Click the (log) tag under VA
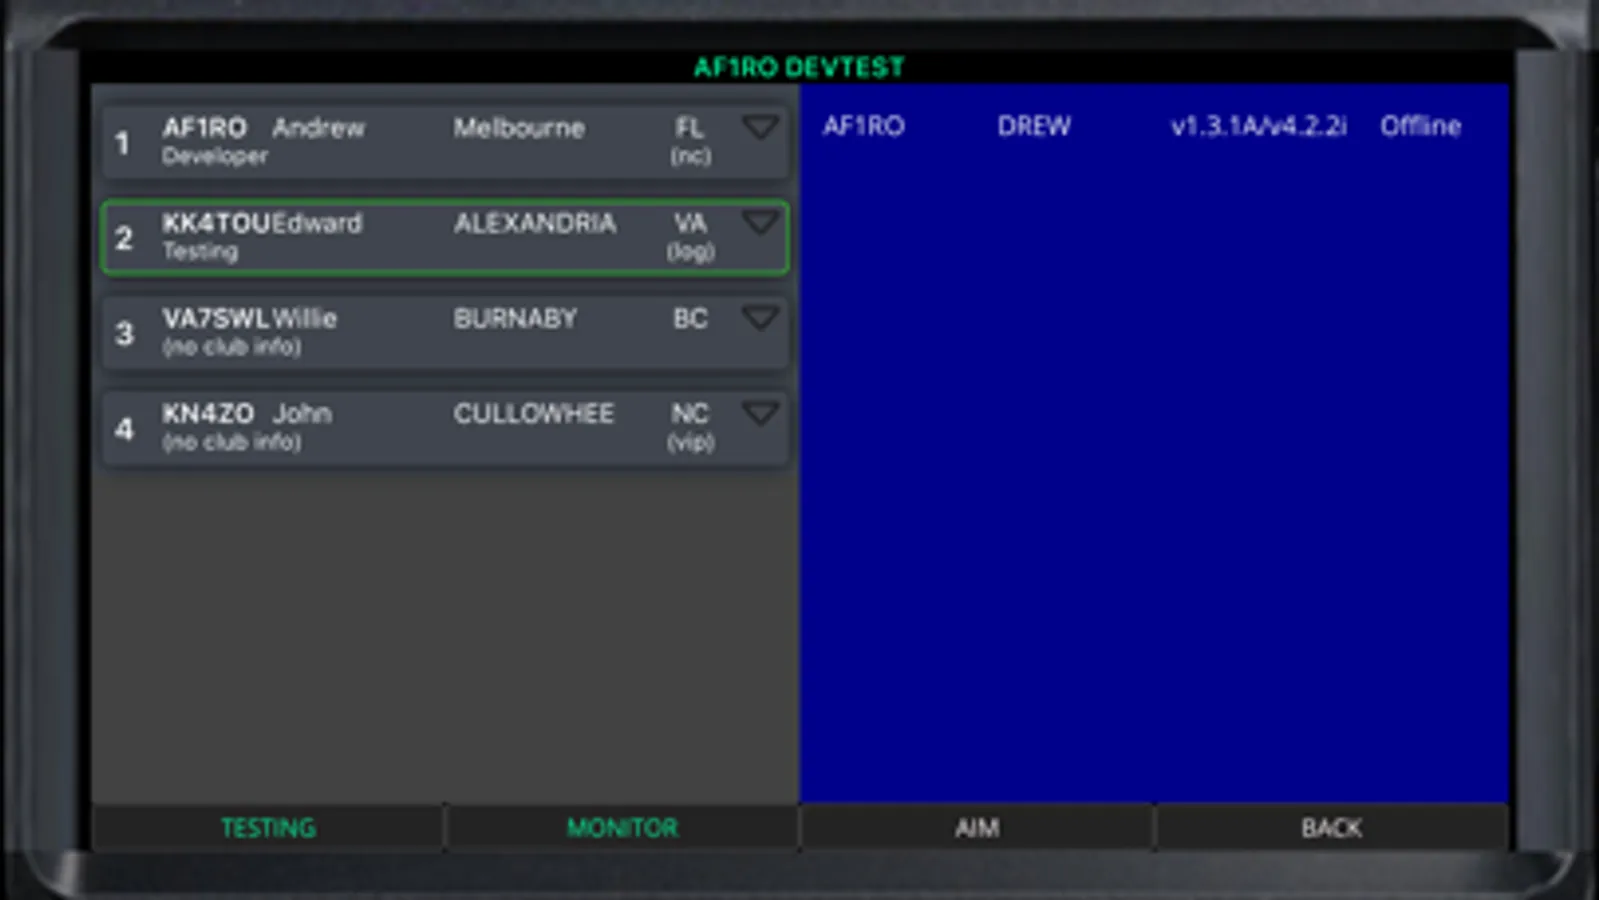This screenshot has height=900, width=1599. 691,252
